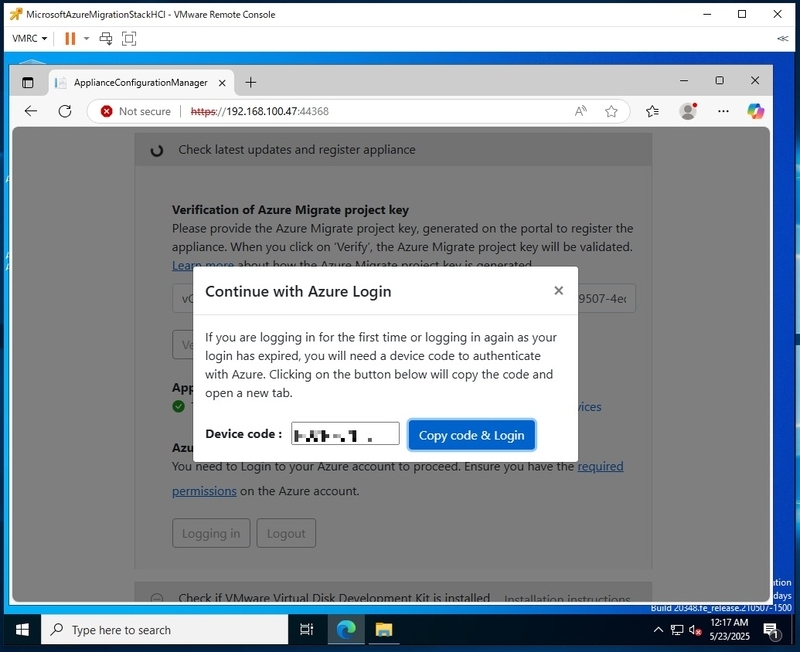Image resolution: width=800 pixels, height=652 pixels.
Task: Go back in Edge browser
Action: pyautogui.click(x=31, y=111)
